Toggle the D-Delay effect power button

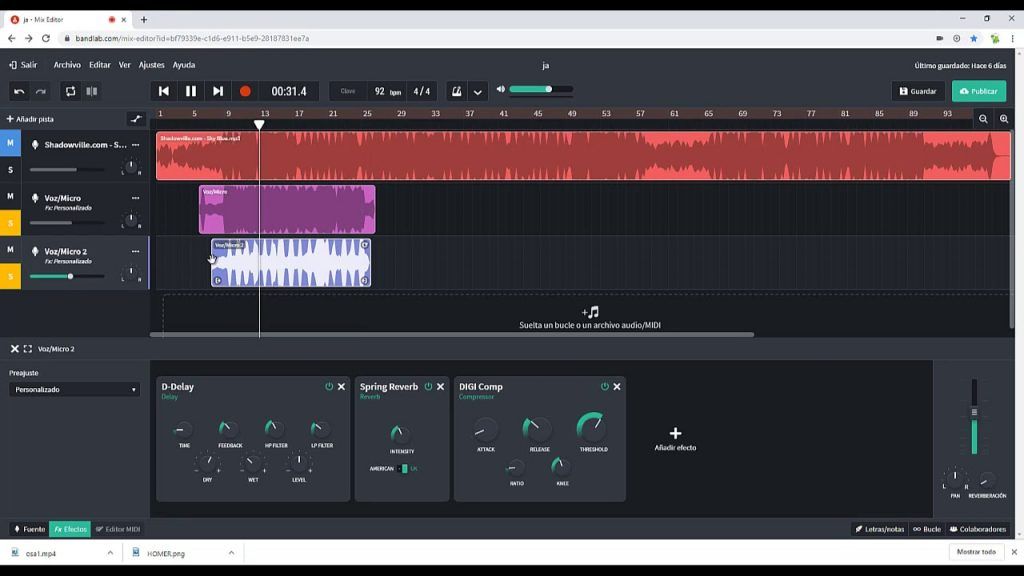click(x=328, y=386)
